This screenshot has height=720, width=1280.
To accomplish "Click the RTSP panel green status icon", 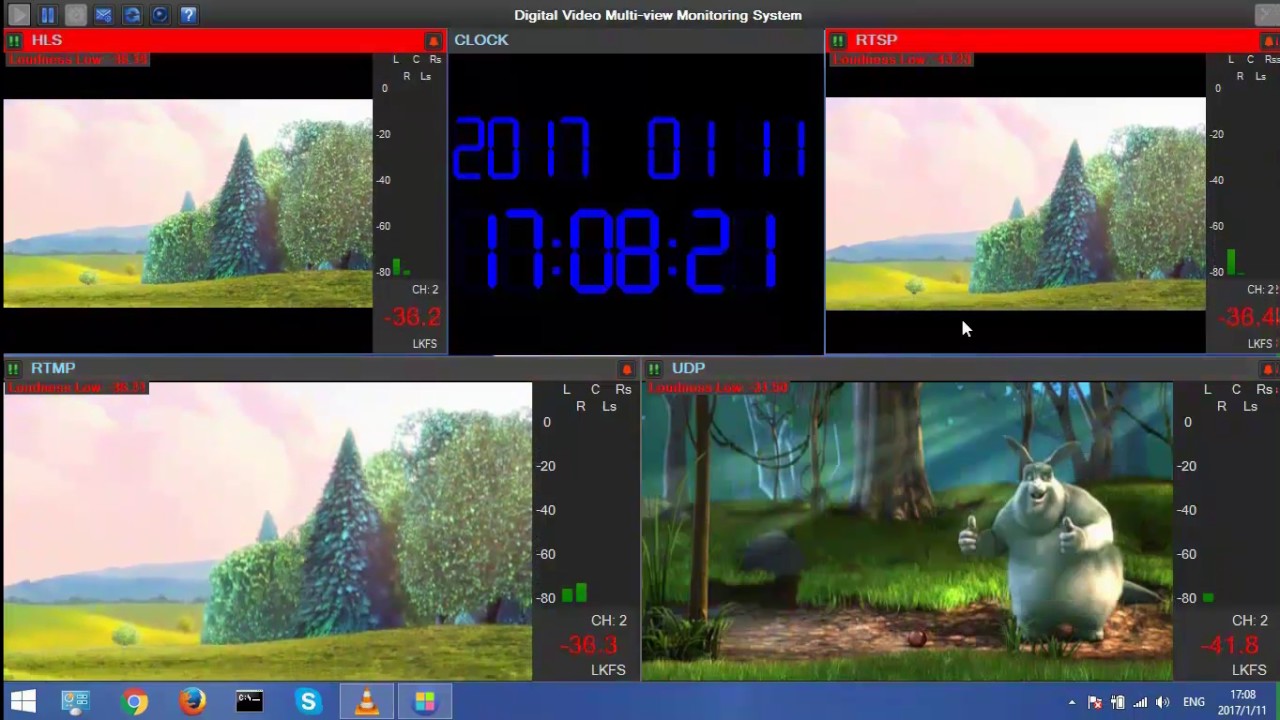I will tap(837, 41).
